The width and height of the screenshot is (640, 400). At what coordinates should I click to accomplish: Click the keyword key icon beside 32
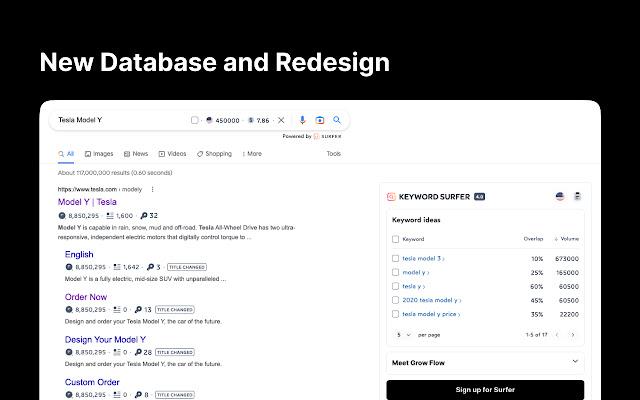(x=144, y=216)
